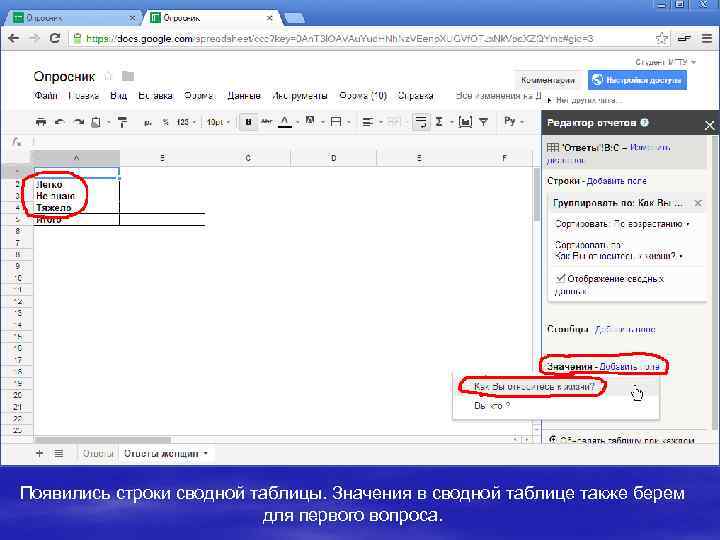Open the Ответы женщин tab dropdown arrow

click(206, 453)
